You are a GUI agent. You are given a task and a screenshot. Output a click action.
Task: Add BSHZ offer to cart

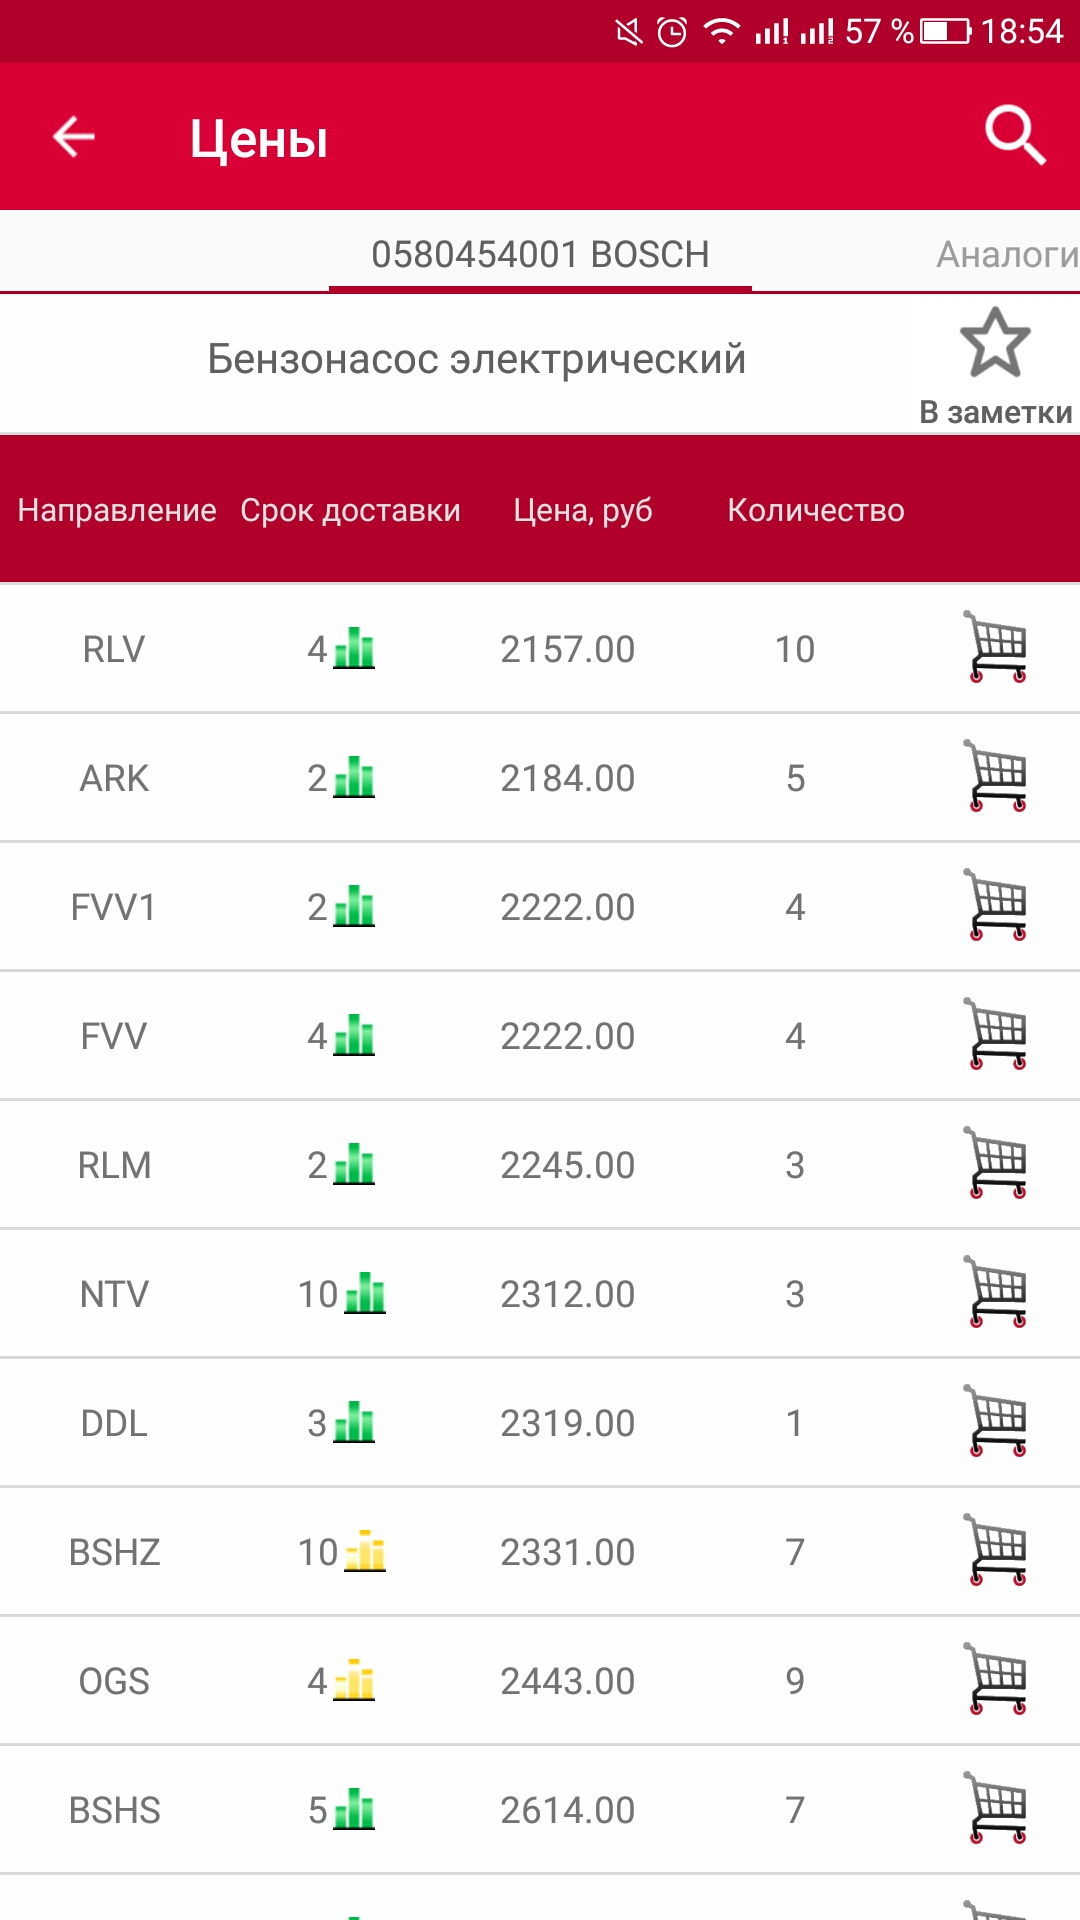[x=997, y=1550]
